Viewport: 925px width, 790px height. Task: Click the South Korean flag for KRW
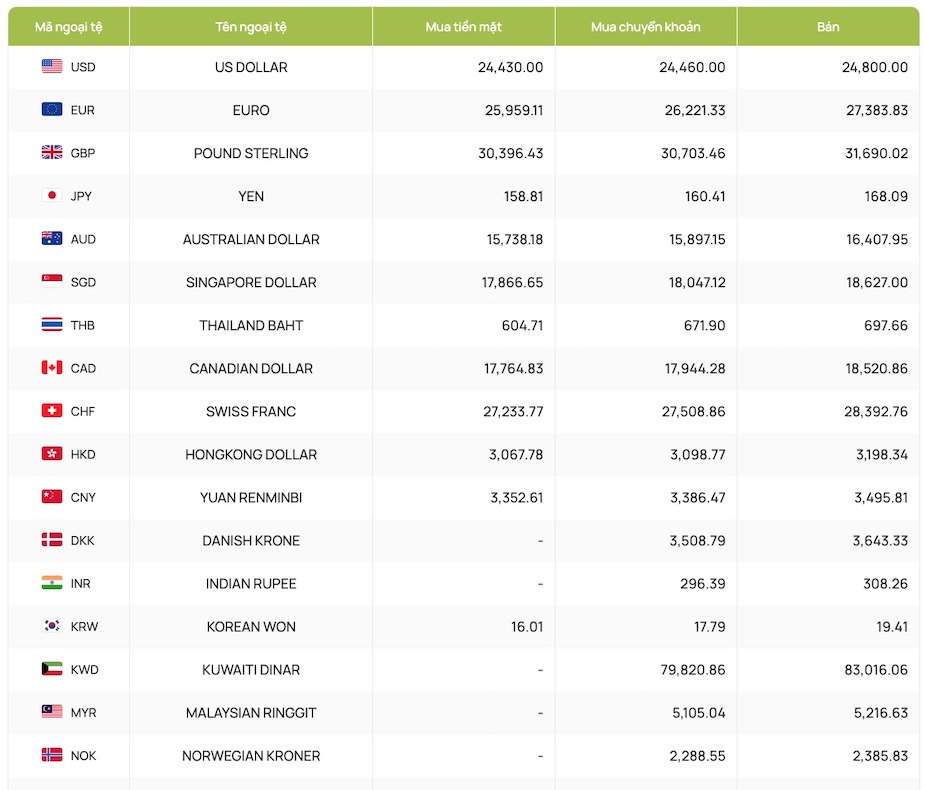point(52,626)
